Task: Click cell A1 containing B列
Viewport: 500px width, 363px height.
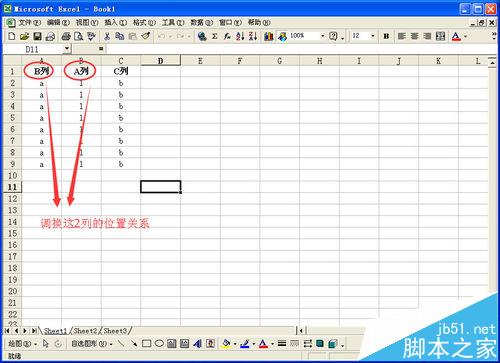Action: (x=41, y=71)
